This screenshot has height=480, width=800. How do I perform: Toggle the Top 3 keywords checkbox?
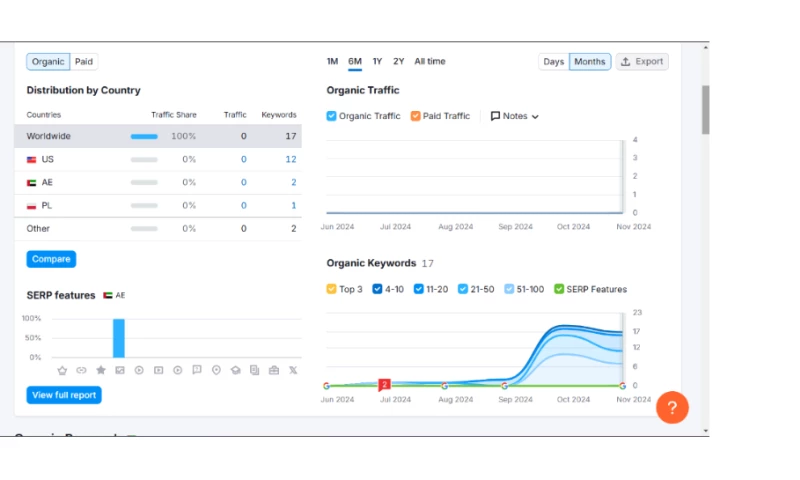click(x=332, y=289)
